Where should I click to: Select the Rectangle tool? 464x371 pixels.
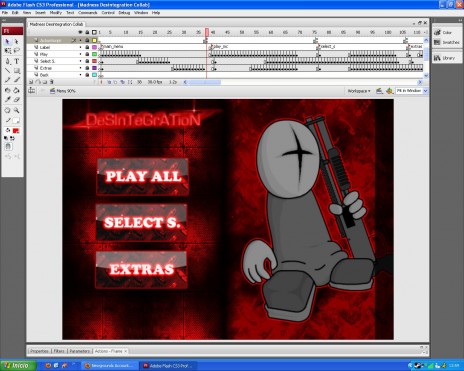click(x=16, y=71)
